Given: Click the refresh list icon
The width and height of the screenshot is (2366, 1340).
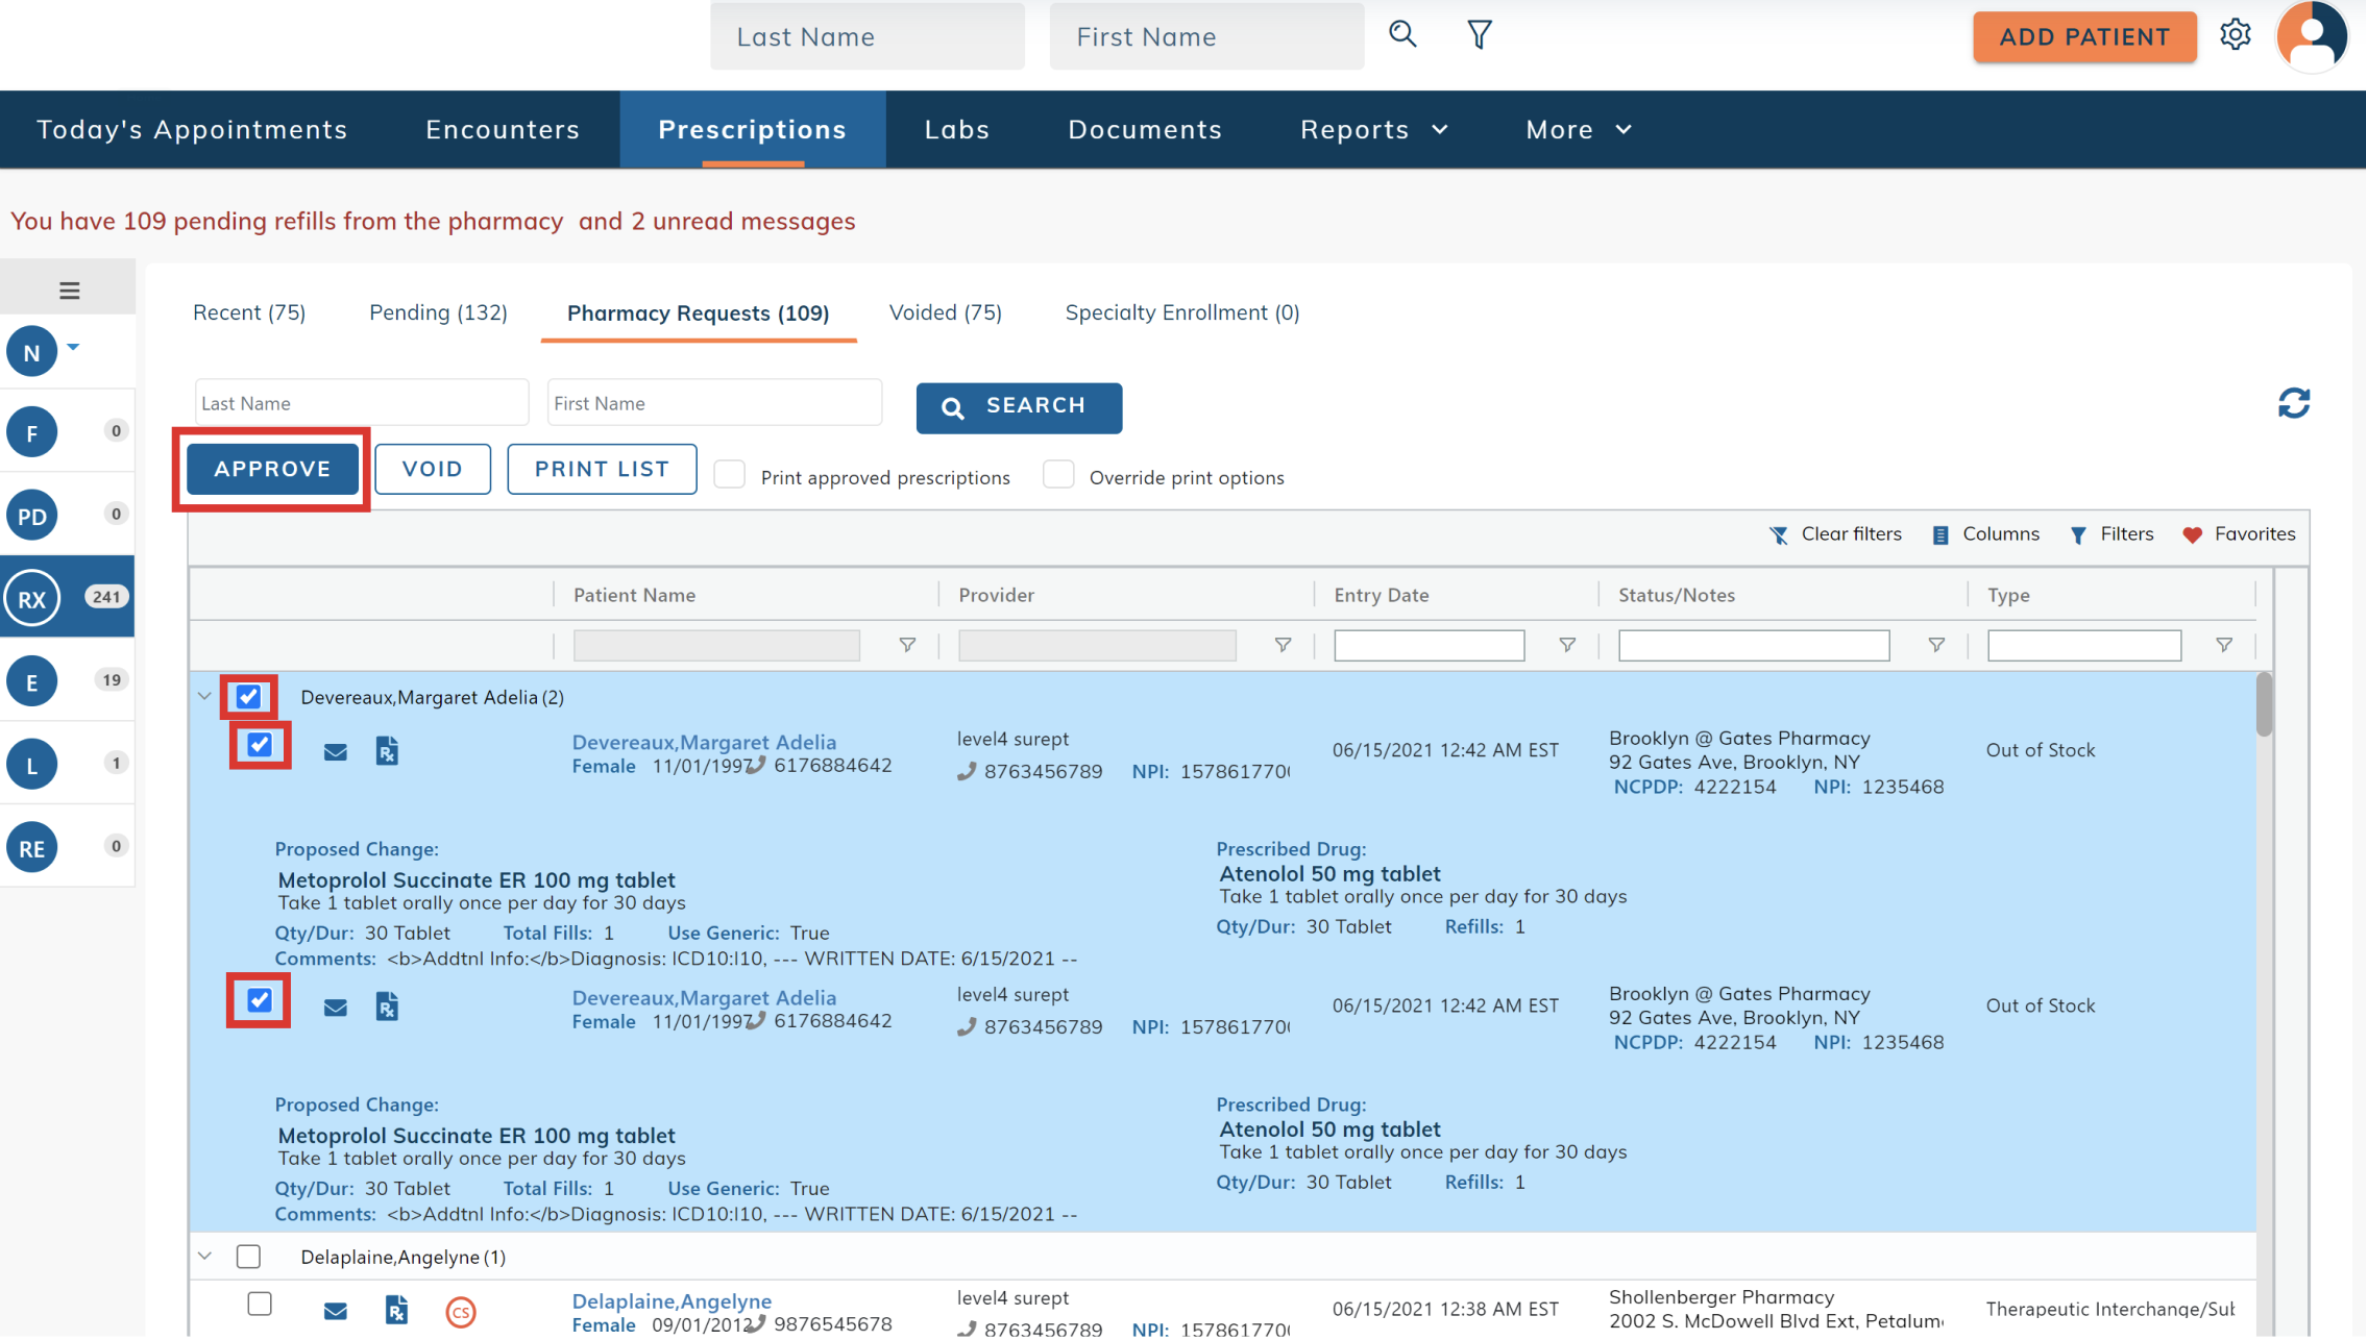Looking at the screenshot, I should 2293,404.
